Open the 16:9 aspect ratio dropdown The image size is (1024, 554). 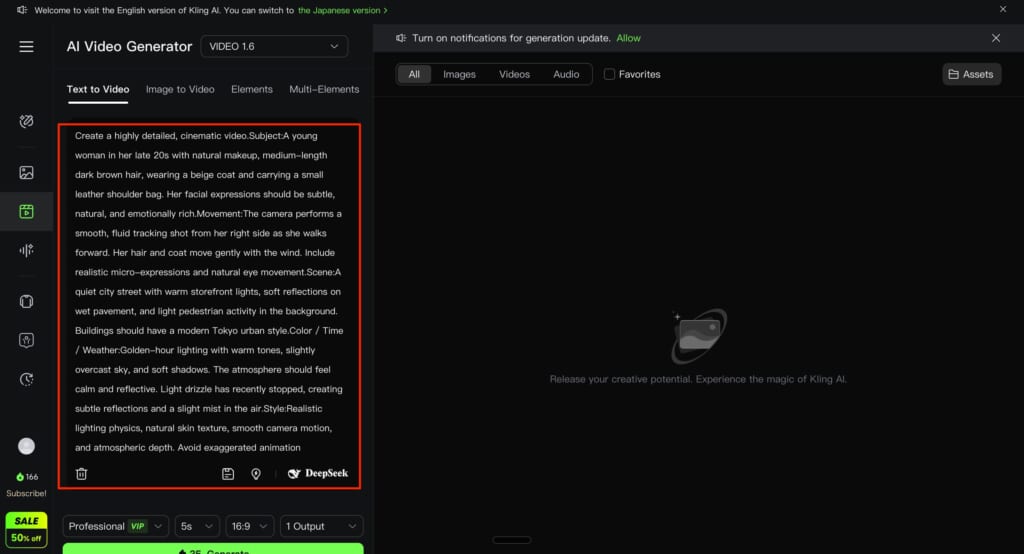pyautogui.click(x=251, y=526)
